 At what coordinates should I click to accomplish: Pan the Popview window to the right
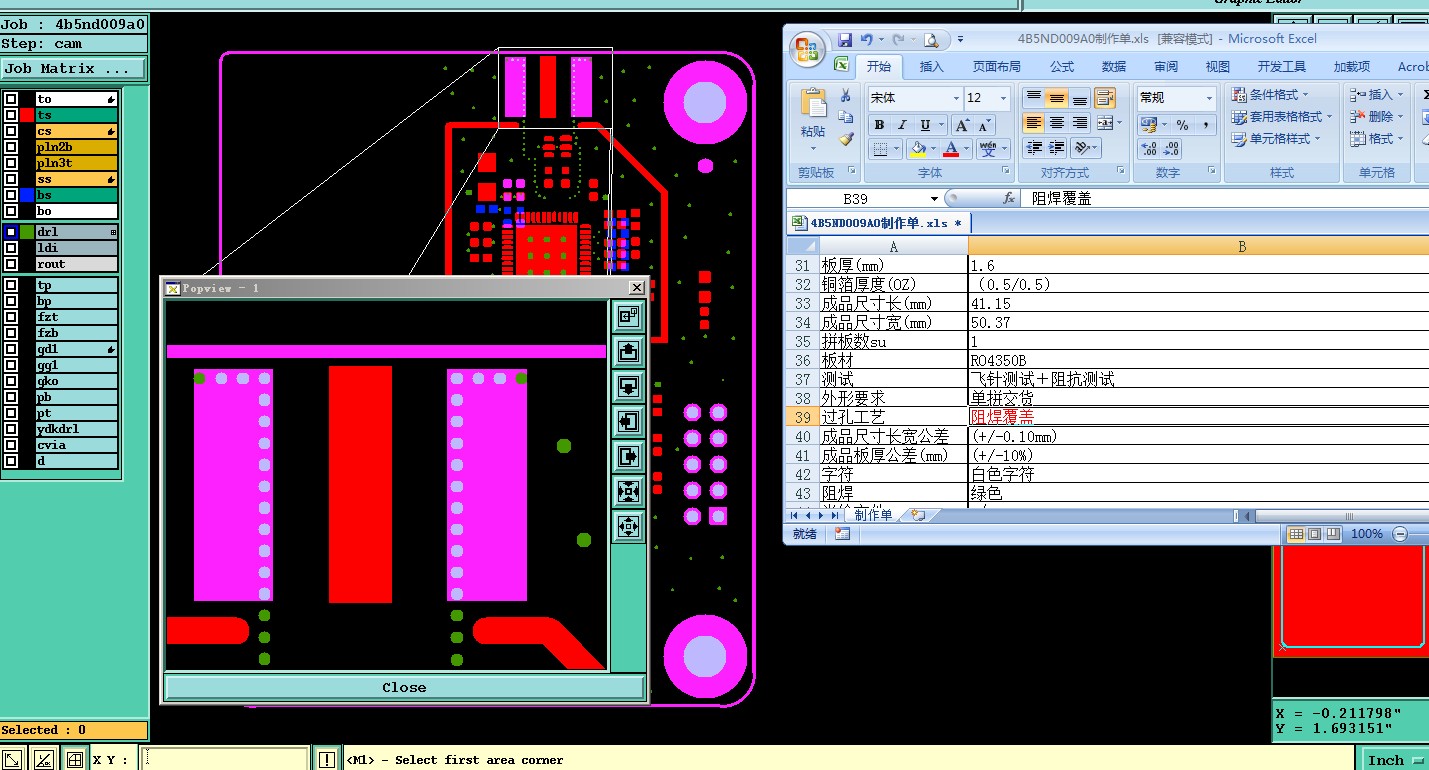point(628,456)
